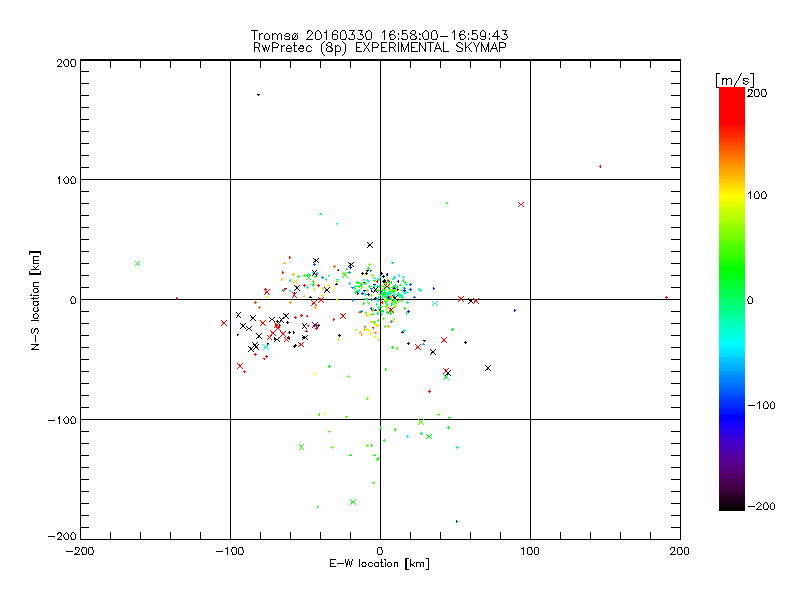Viewport: 800px width, 600px height.
Task: Click the y-axis '100' tick label
Action: pos(67,180)
